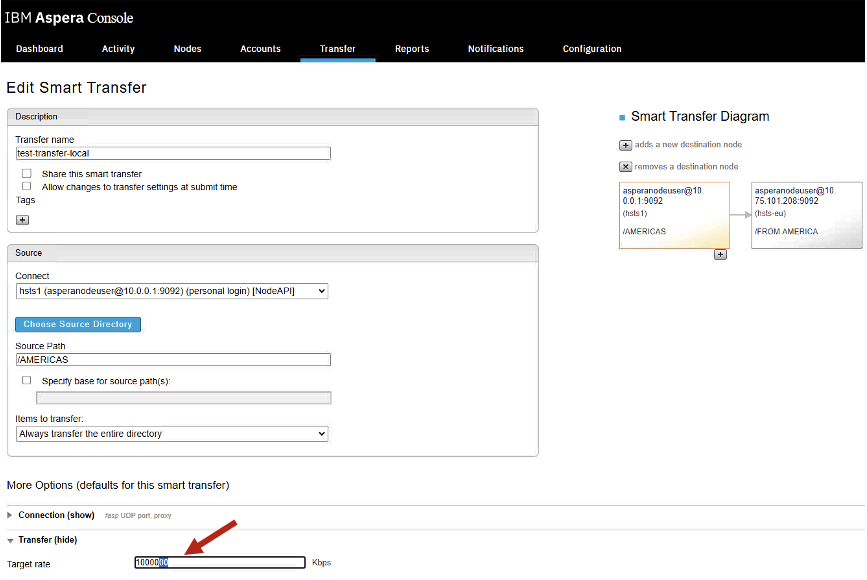867x580 pixels.
Task: Open the Dashboard tab
Action: [39, 49]
